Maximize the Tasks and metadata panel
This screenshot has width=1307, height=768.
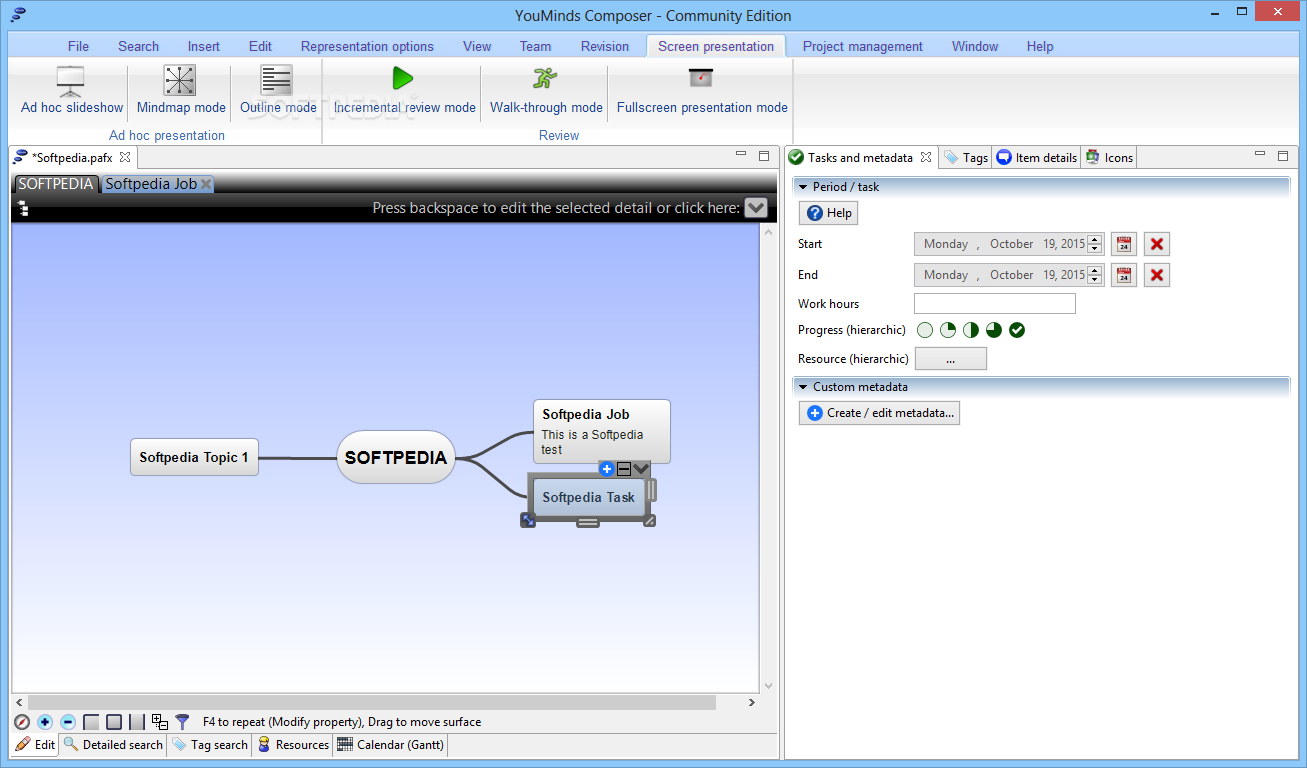tap(1283, 155)
